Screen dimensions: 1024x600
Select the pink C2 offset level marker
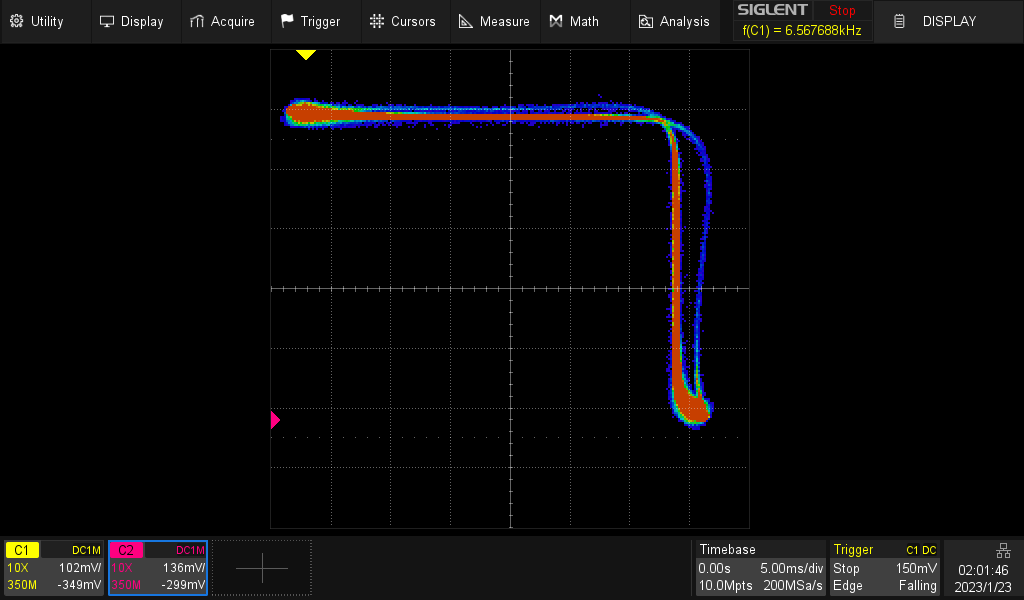pyautogui.click(x=276, y=420)
